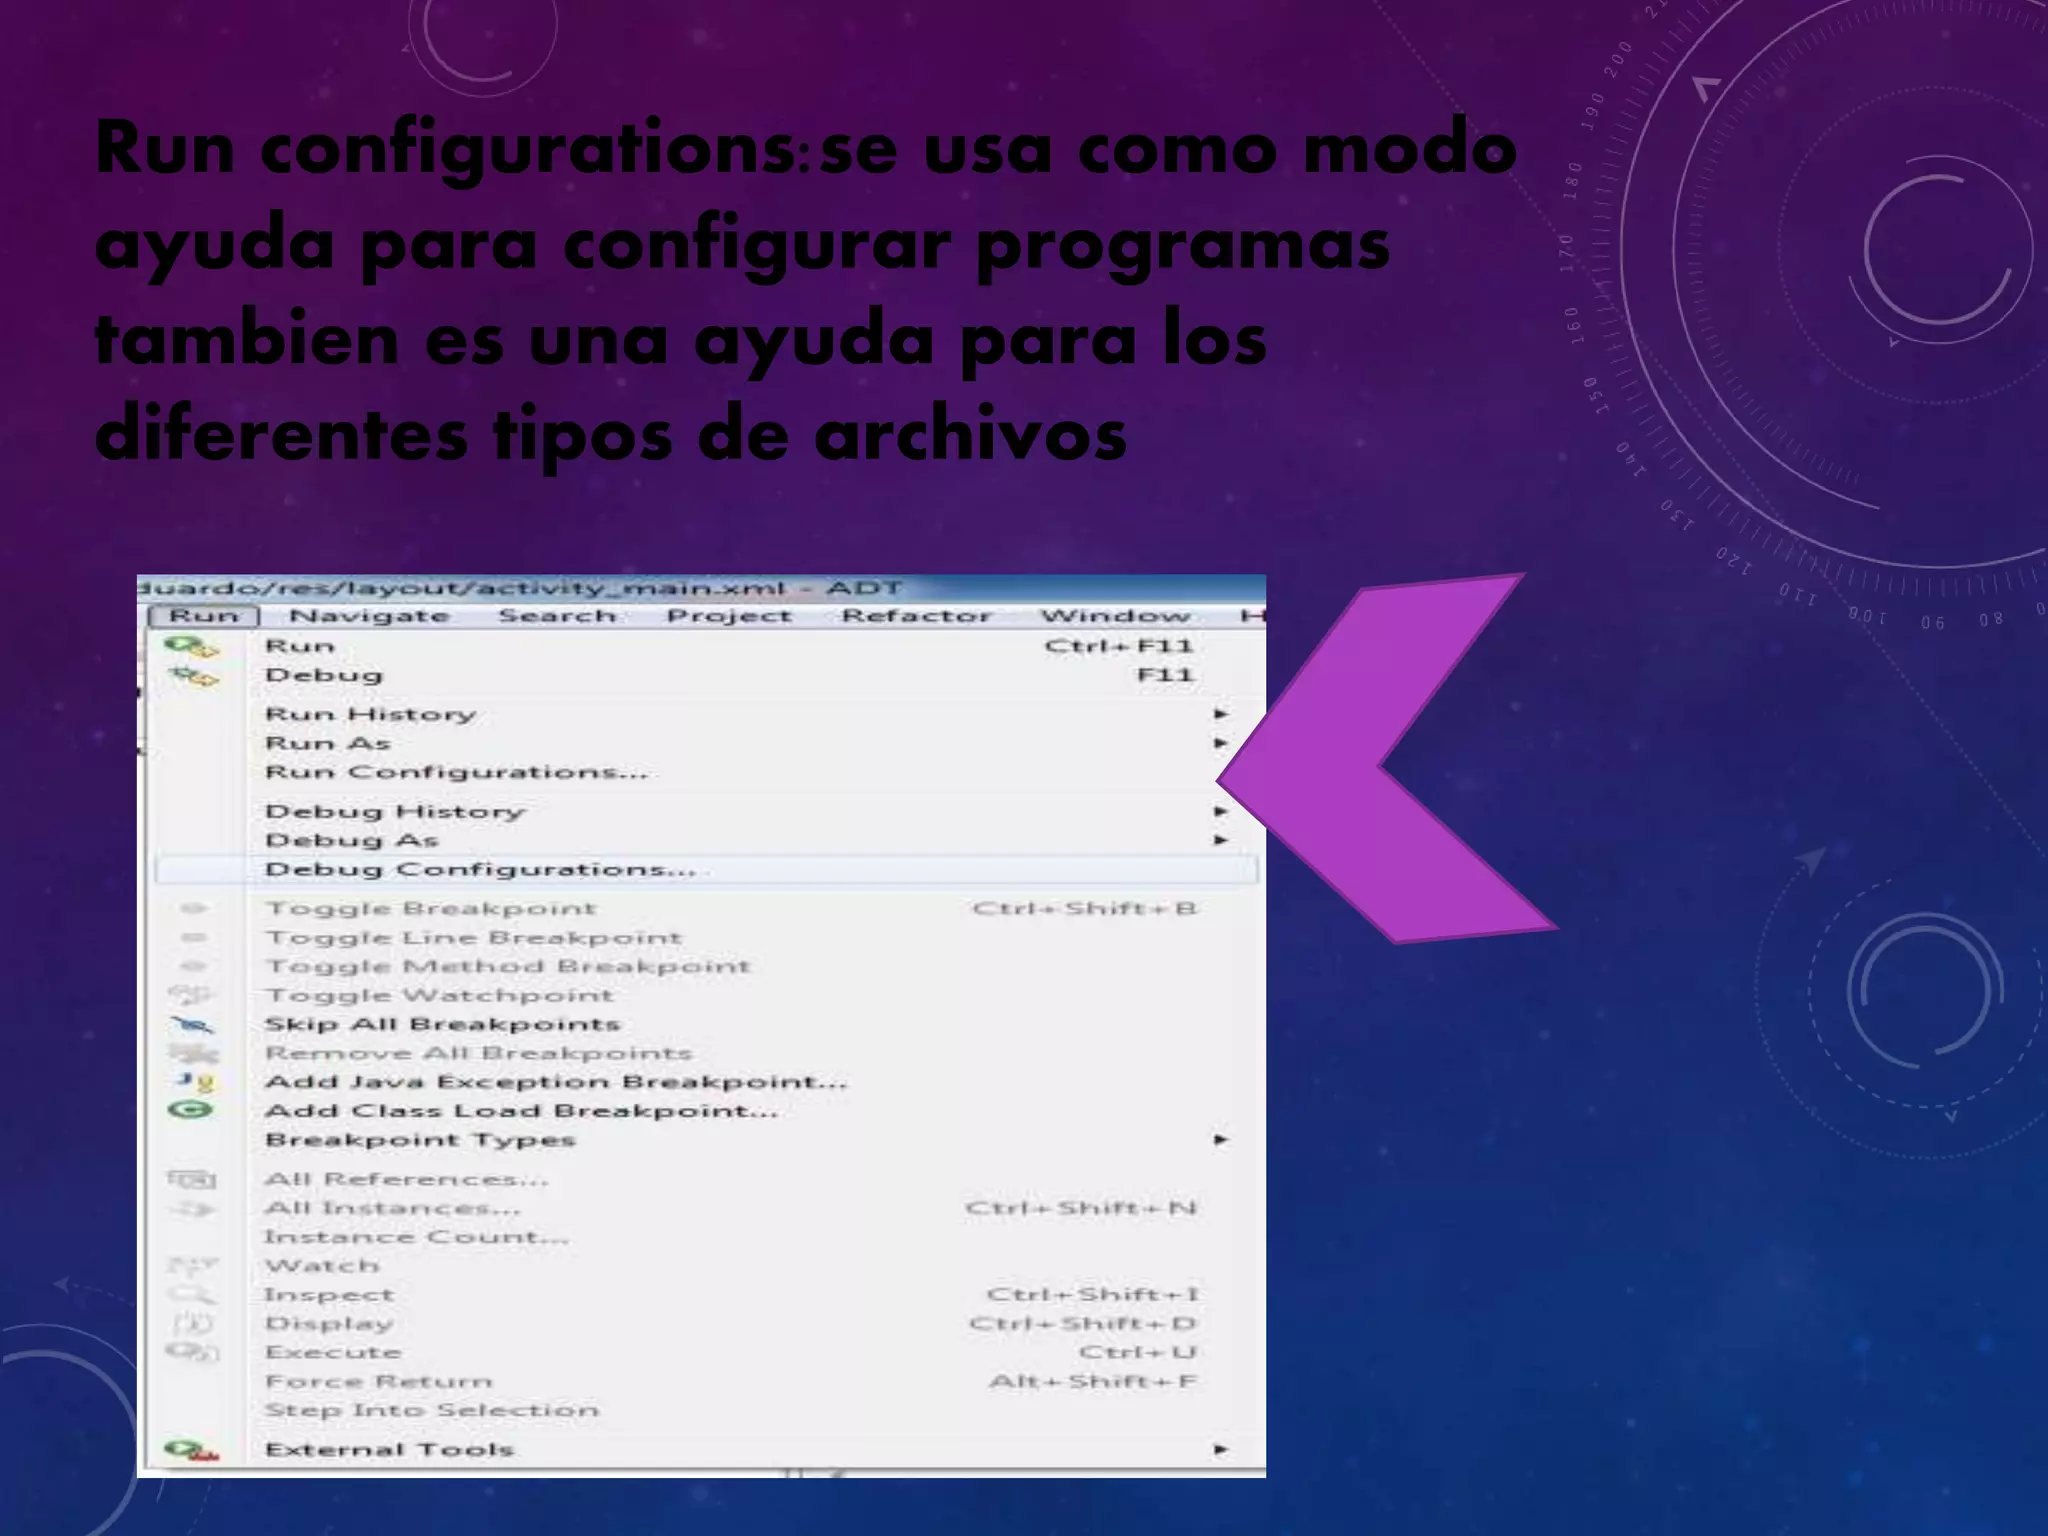This screenshot has height=1536, width=2048.
Task: Click the All Instances icon
Action: 192,1210
